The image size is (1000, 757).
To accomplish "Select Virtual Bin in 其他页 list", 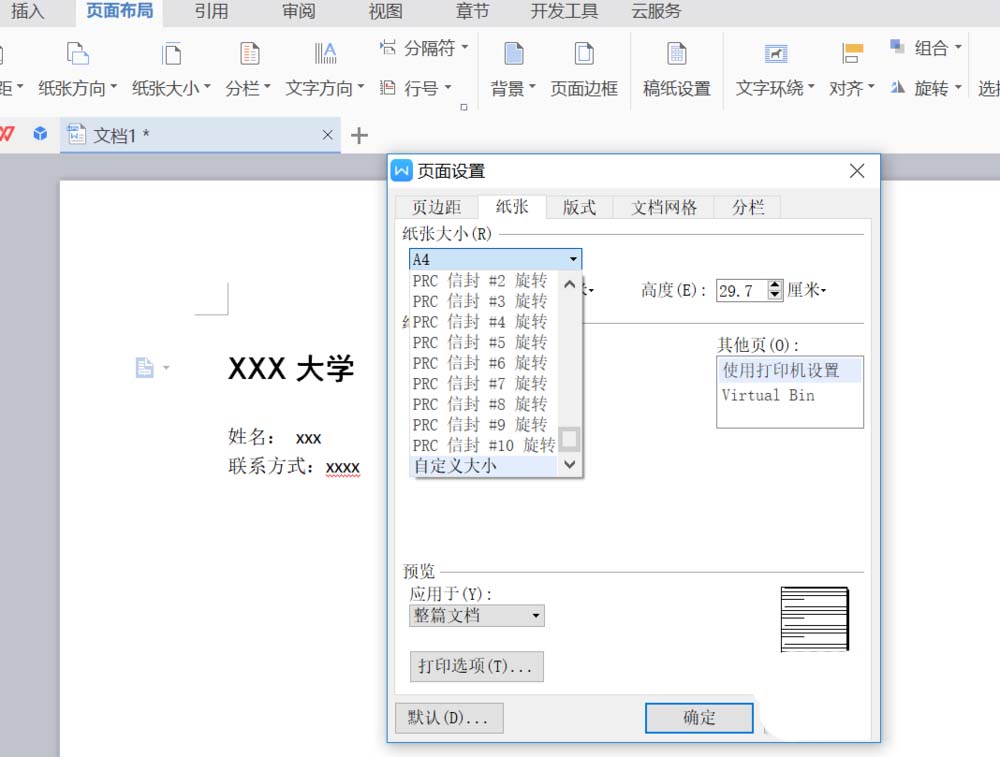I will pyautogui.click(x=790, y=395).
